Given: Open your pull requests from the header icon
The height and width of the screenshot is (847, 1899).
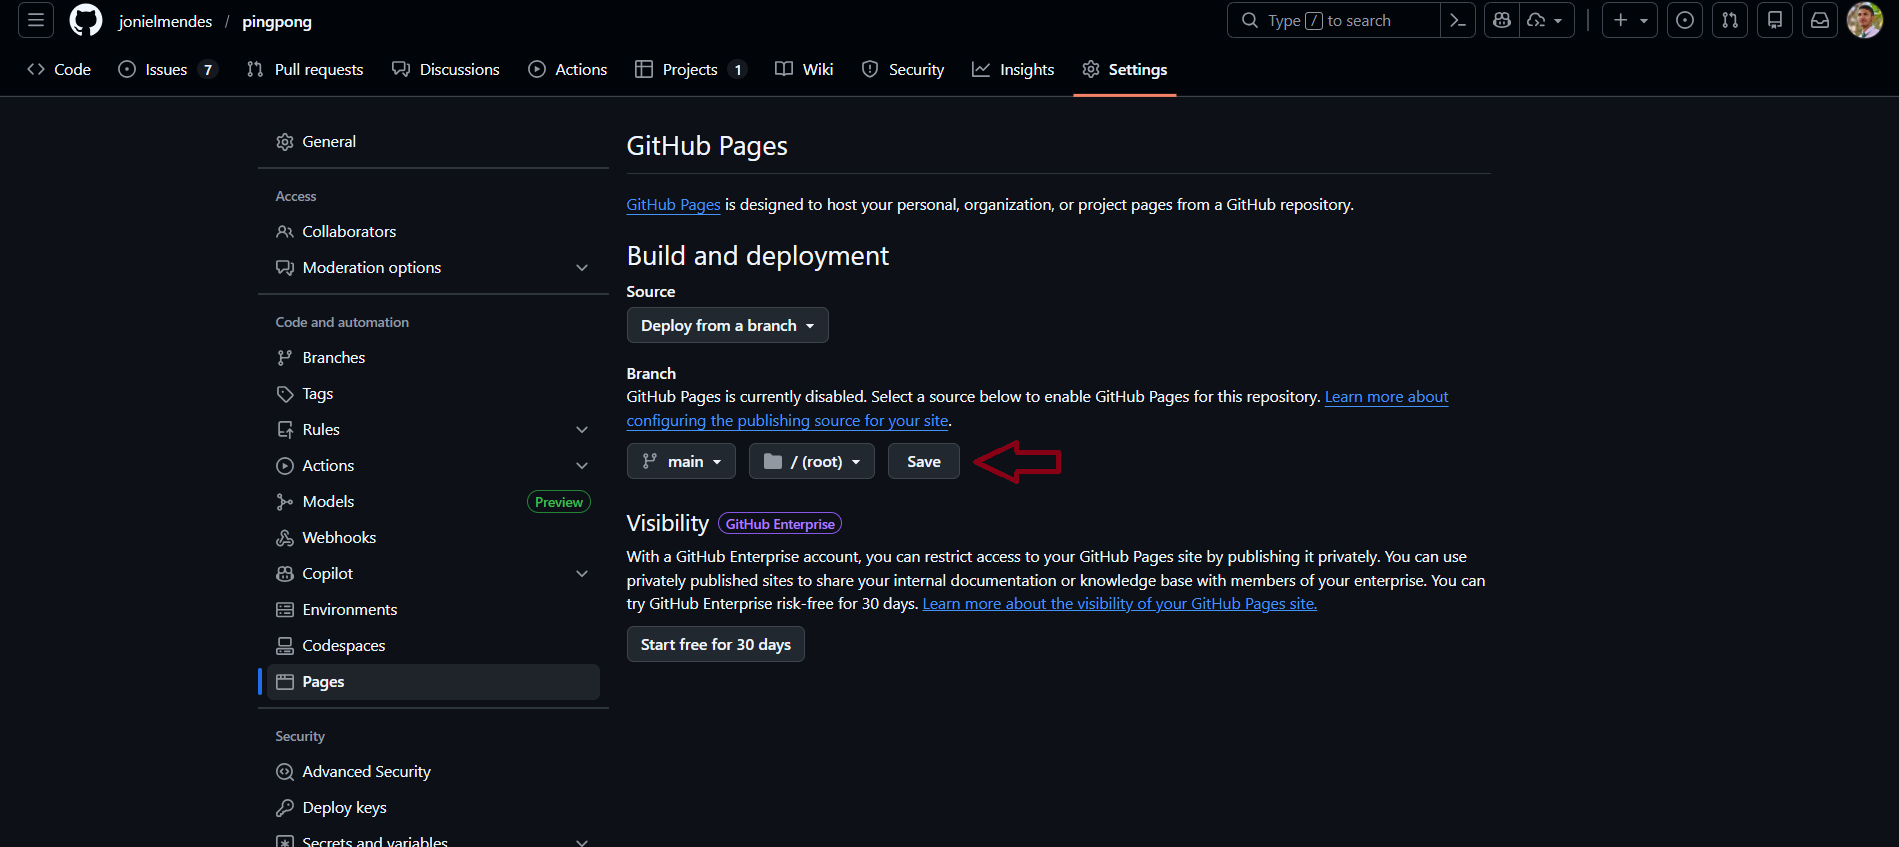Looking at the screenshot, I should 1730,20.
